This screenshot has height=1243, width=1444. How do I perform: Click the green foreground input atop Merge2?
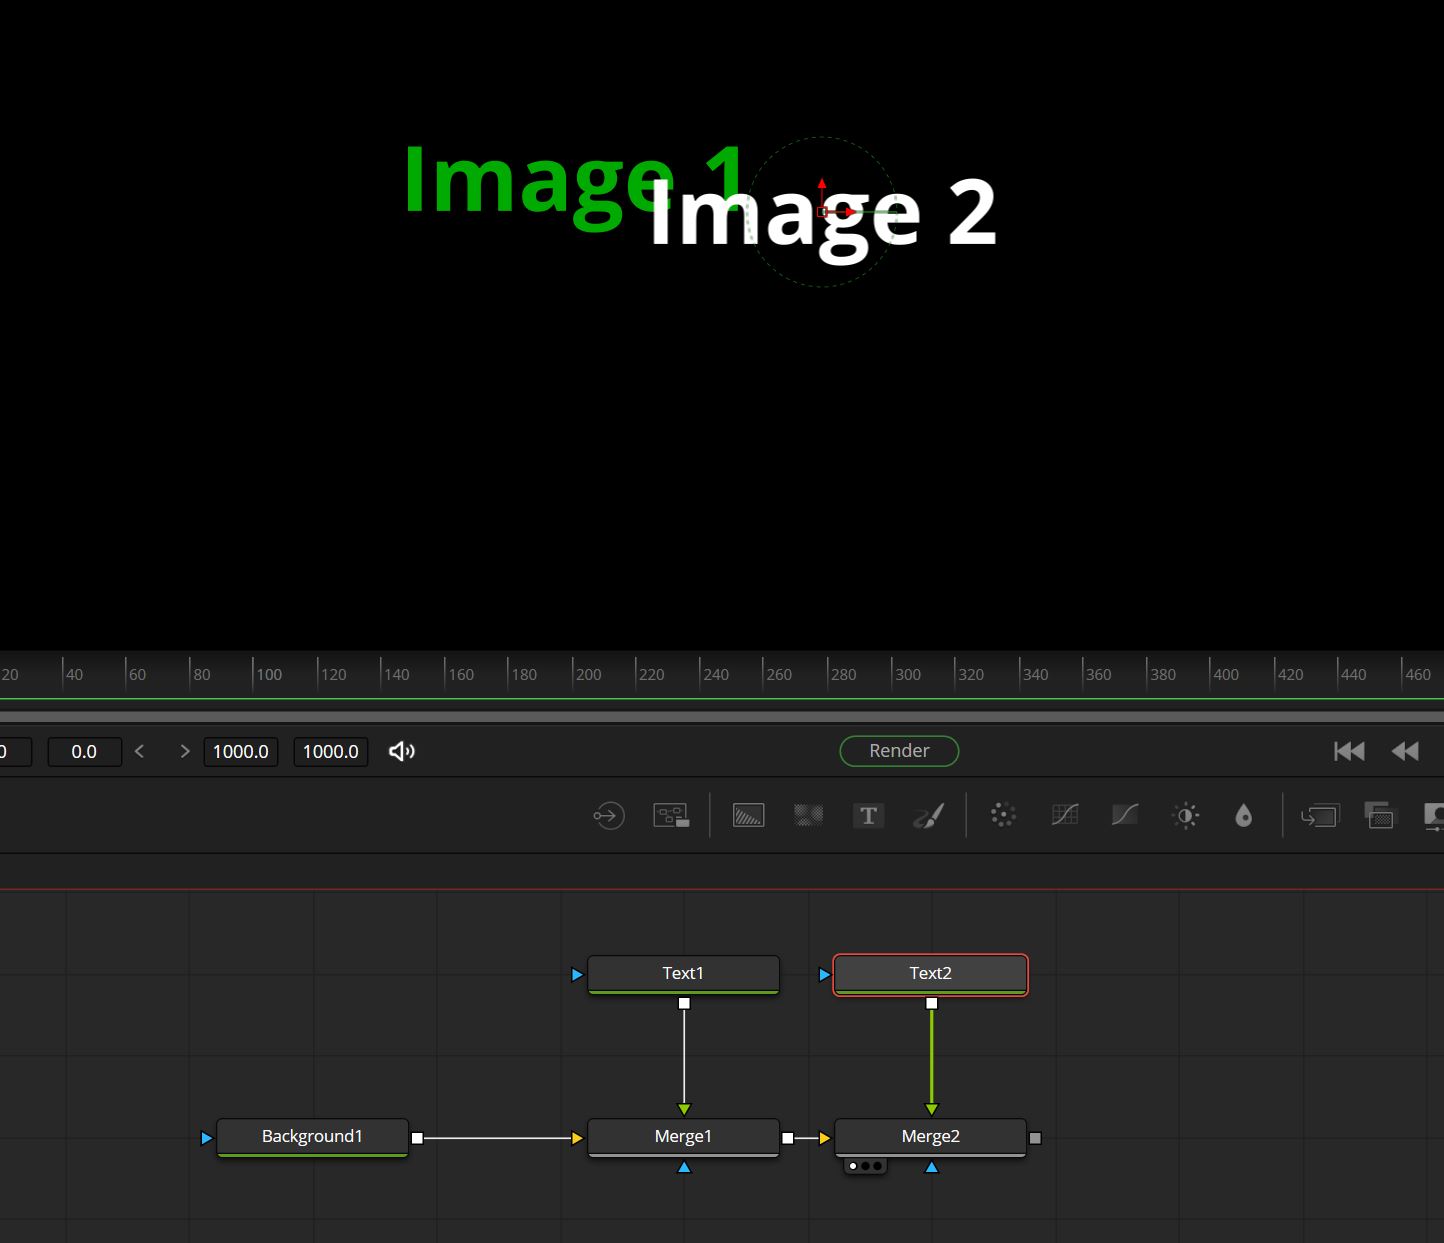coord(932,1109)
